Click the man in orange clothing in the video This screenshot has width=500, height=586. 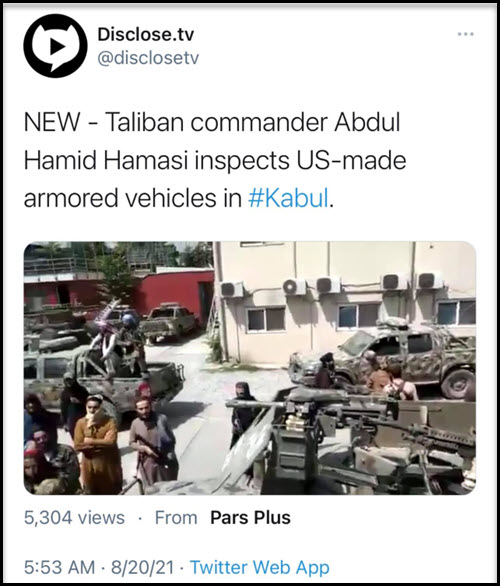97,445
